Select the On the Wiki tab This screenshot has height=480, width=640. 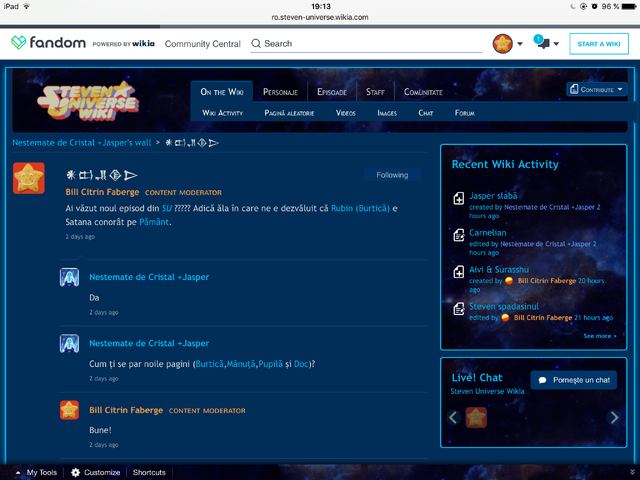click(x=222, y=92)
